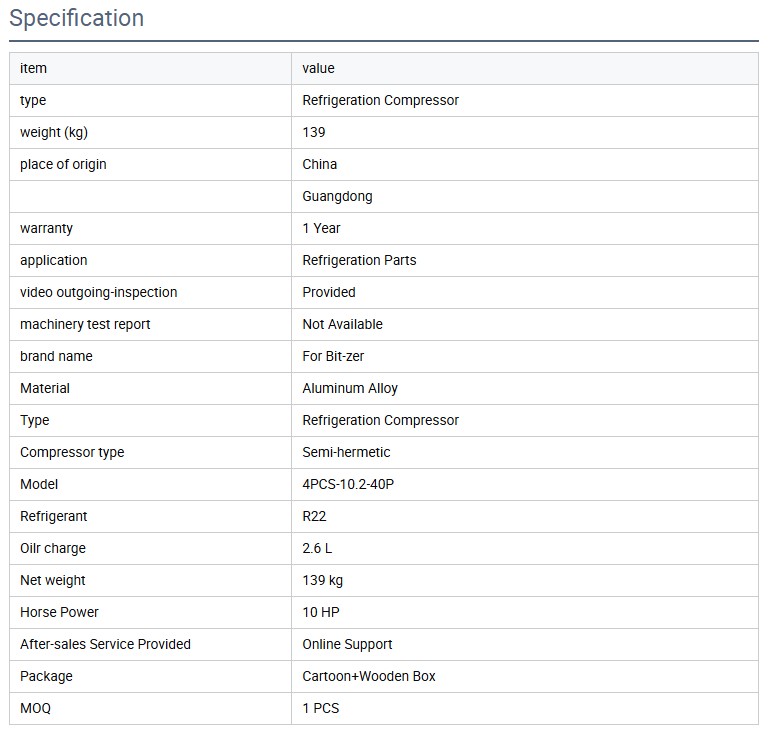Viewport: 770px width, 734px height.
Task: Click the 'place of origin' label
Action: [63, 164]
